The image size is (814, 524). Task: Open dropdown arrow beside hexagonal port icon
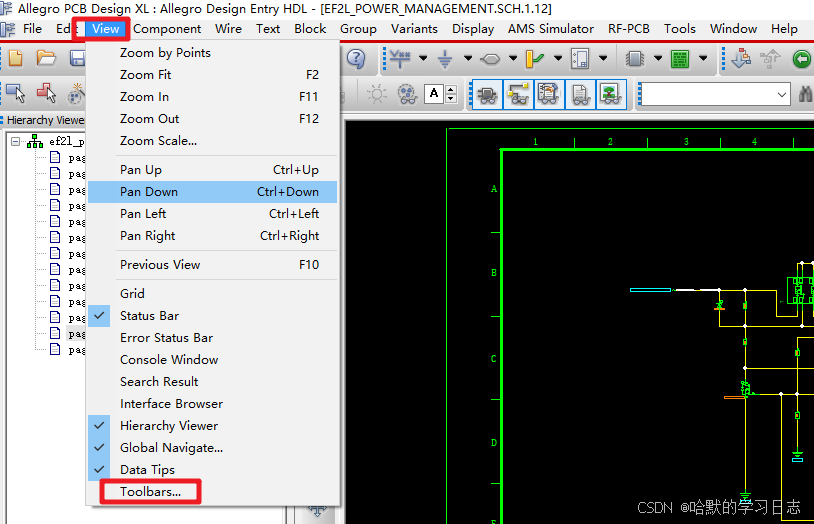(x=513, y=59)
